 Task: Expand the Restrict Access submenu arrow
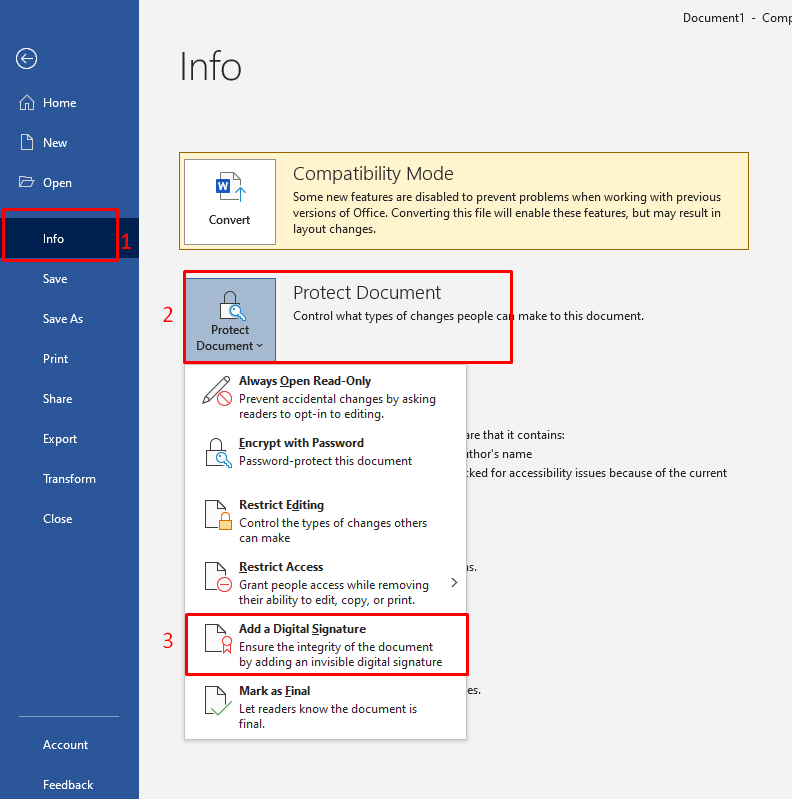click(x=454, y=582)
